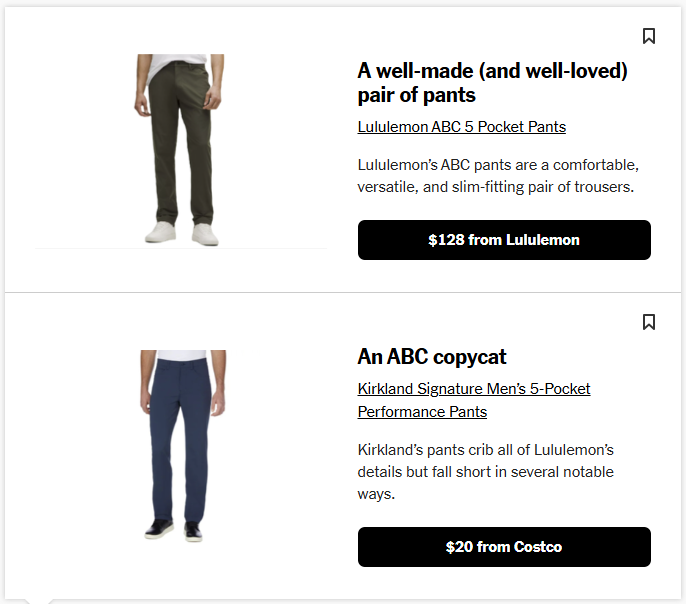This screenshot has width=686, height=604.
Task: Click the Lululemon's ABC pants description text
Action: pyautogui.click(x=498, y=176)
